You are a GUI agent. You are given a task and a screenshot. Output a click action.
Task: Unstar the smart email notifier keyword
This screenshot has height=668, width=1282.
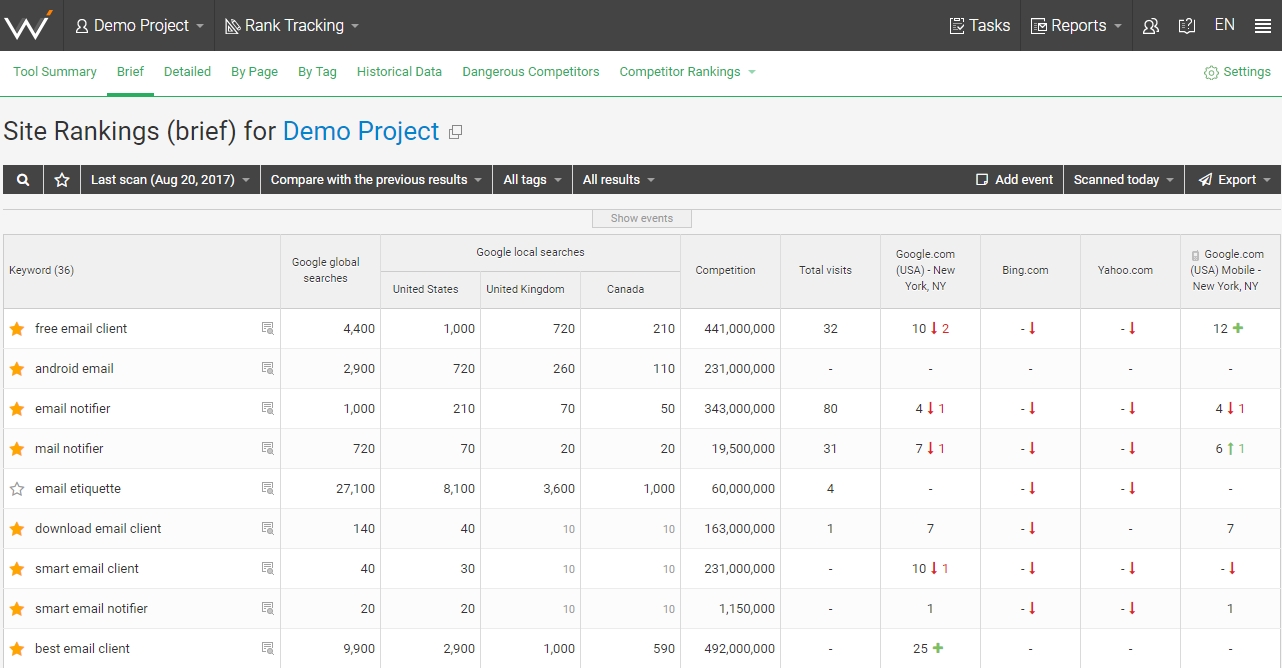pyautogui.click(x=17, y=608)
